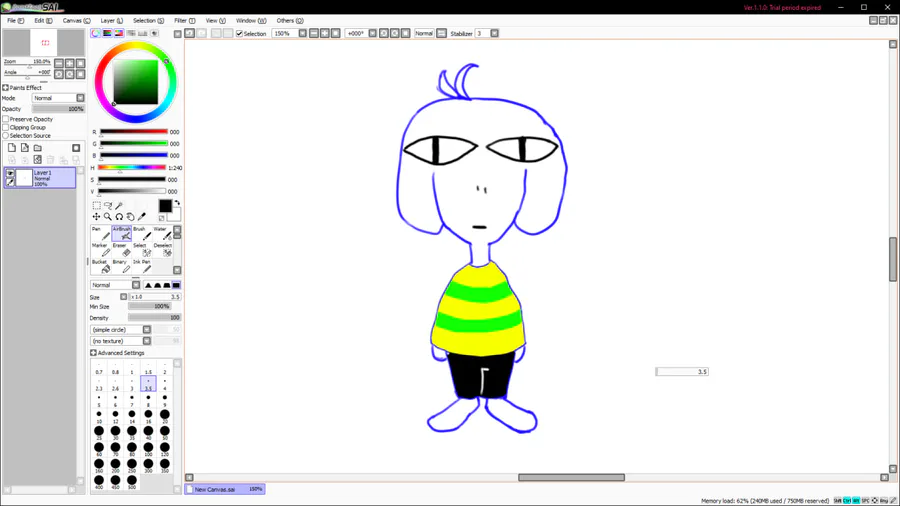Choose brush size 20 preset
The image size is (900, 506).
[x=165, y=417]
